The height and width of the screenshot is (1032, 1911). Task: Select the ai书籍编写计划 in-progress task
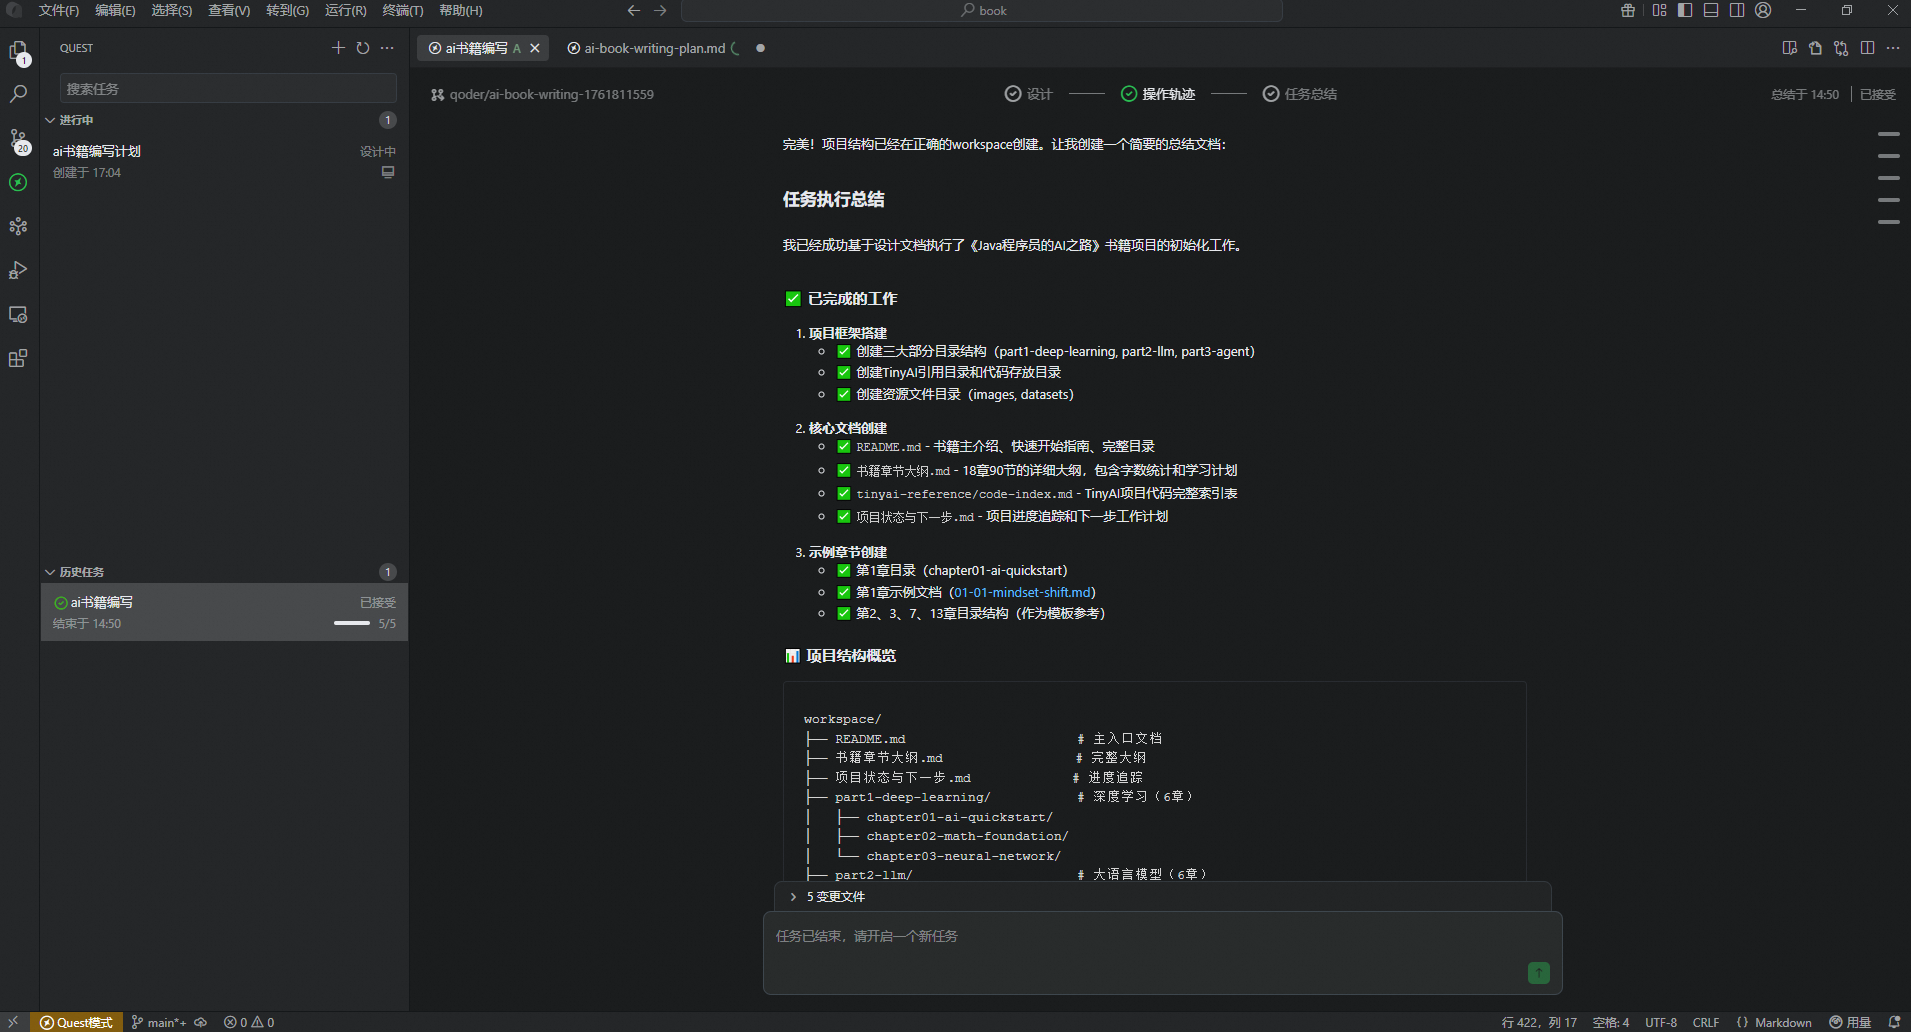pyautogui.click(x=224, y=161)
